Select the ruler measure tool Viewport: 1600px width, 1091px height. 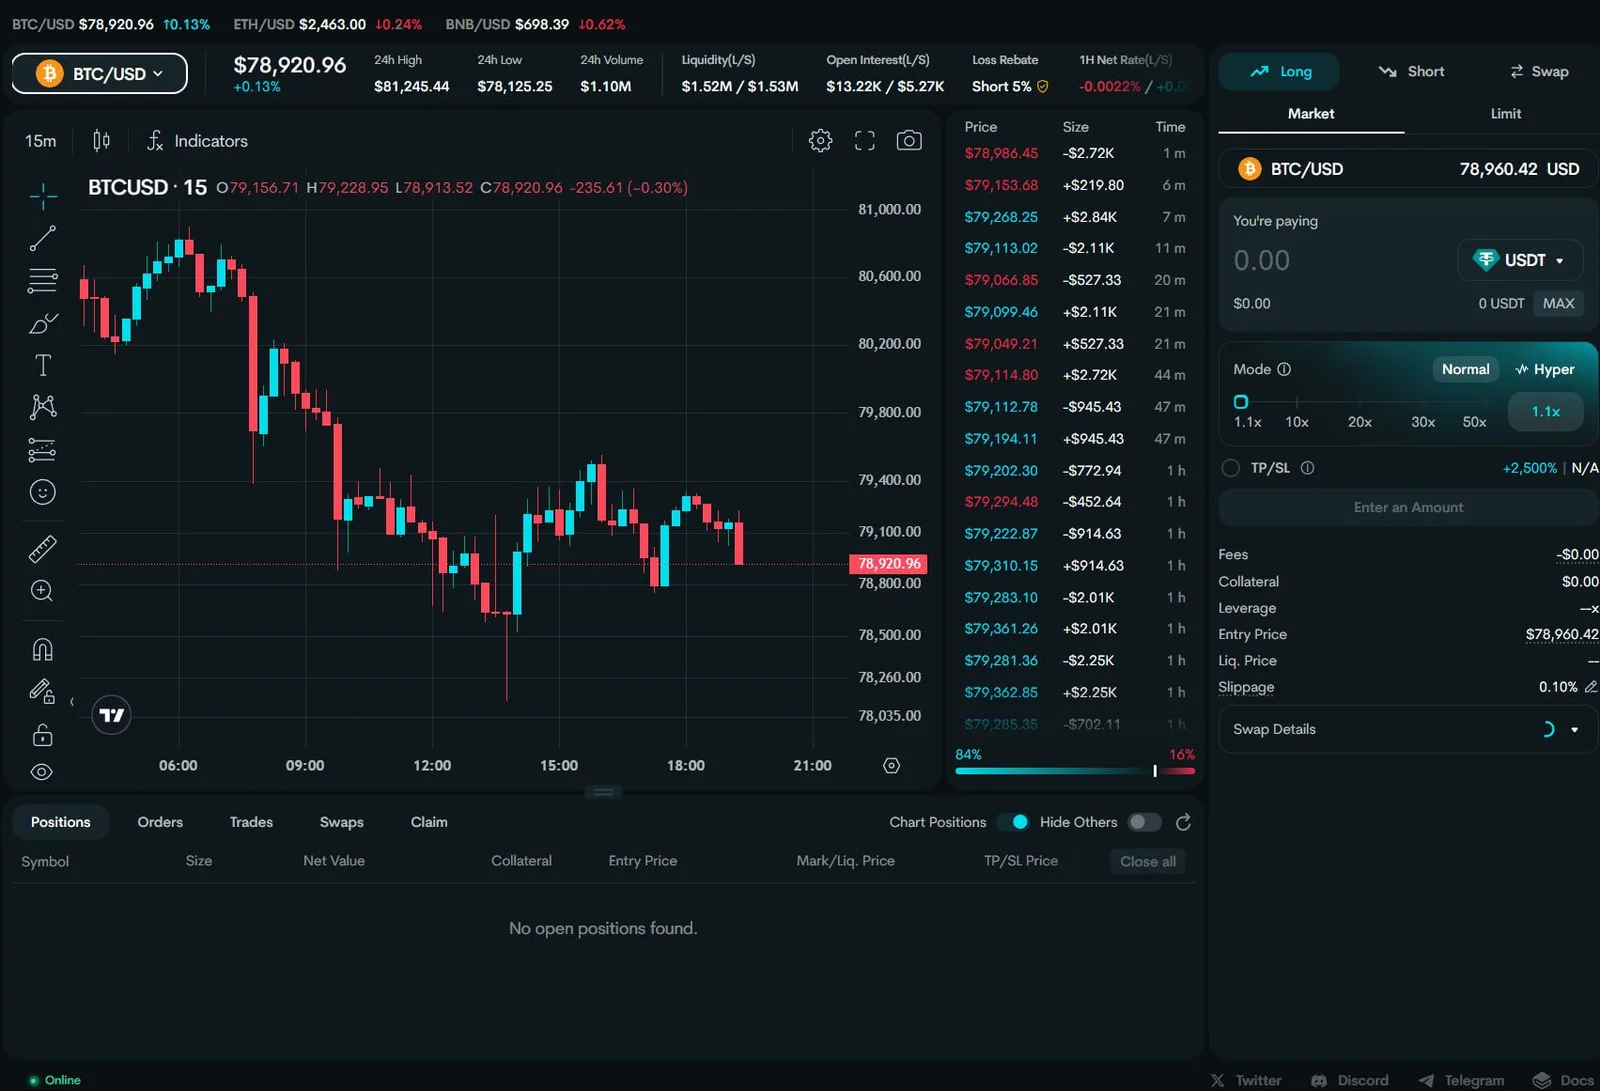click(43, 549)
